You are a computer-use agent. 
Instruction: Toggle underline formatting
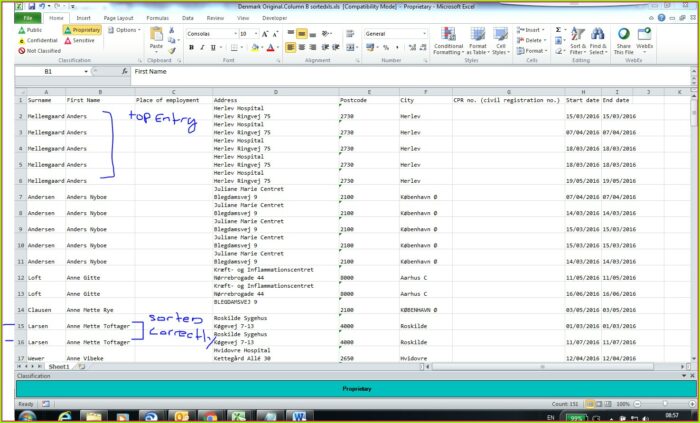[x=213, y=47]
